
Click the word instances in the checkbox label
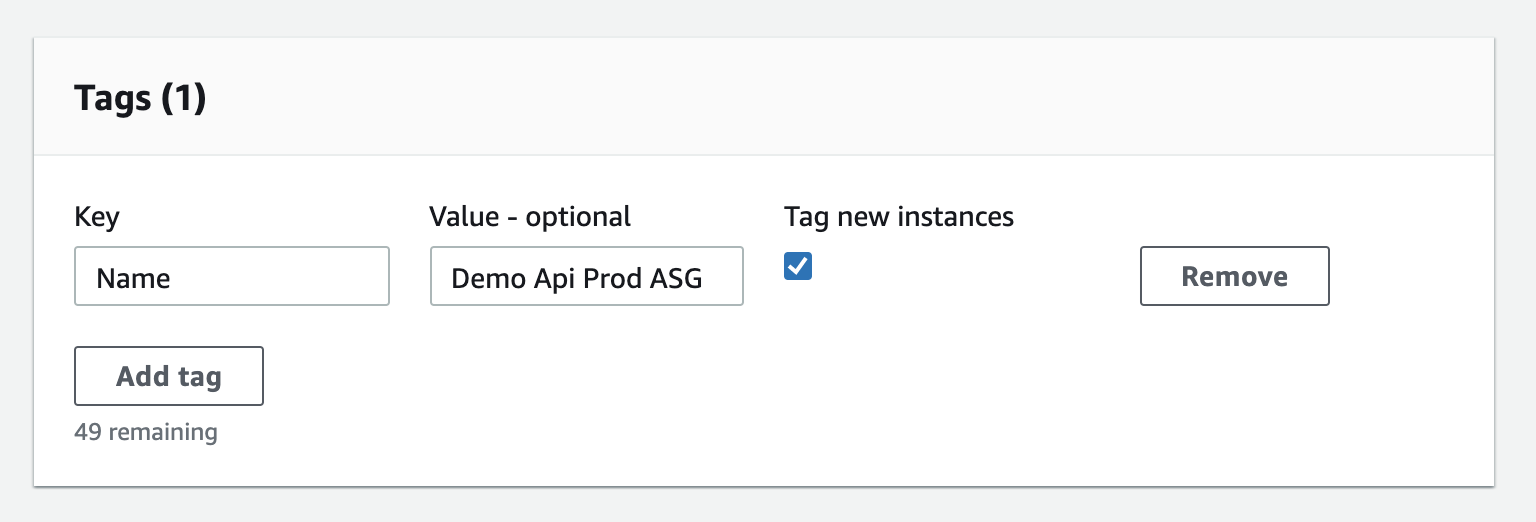coord(961,217)
